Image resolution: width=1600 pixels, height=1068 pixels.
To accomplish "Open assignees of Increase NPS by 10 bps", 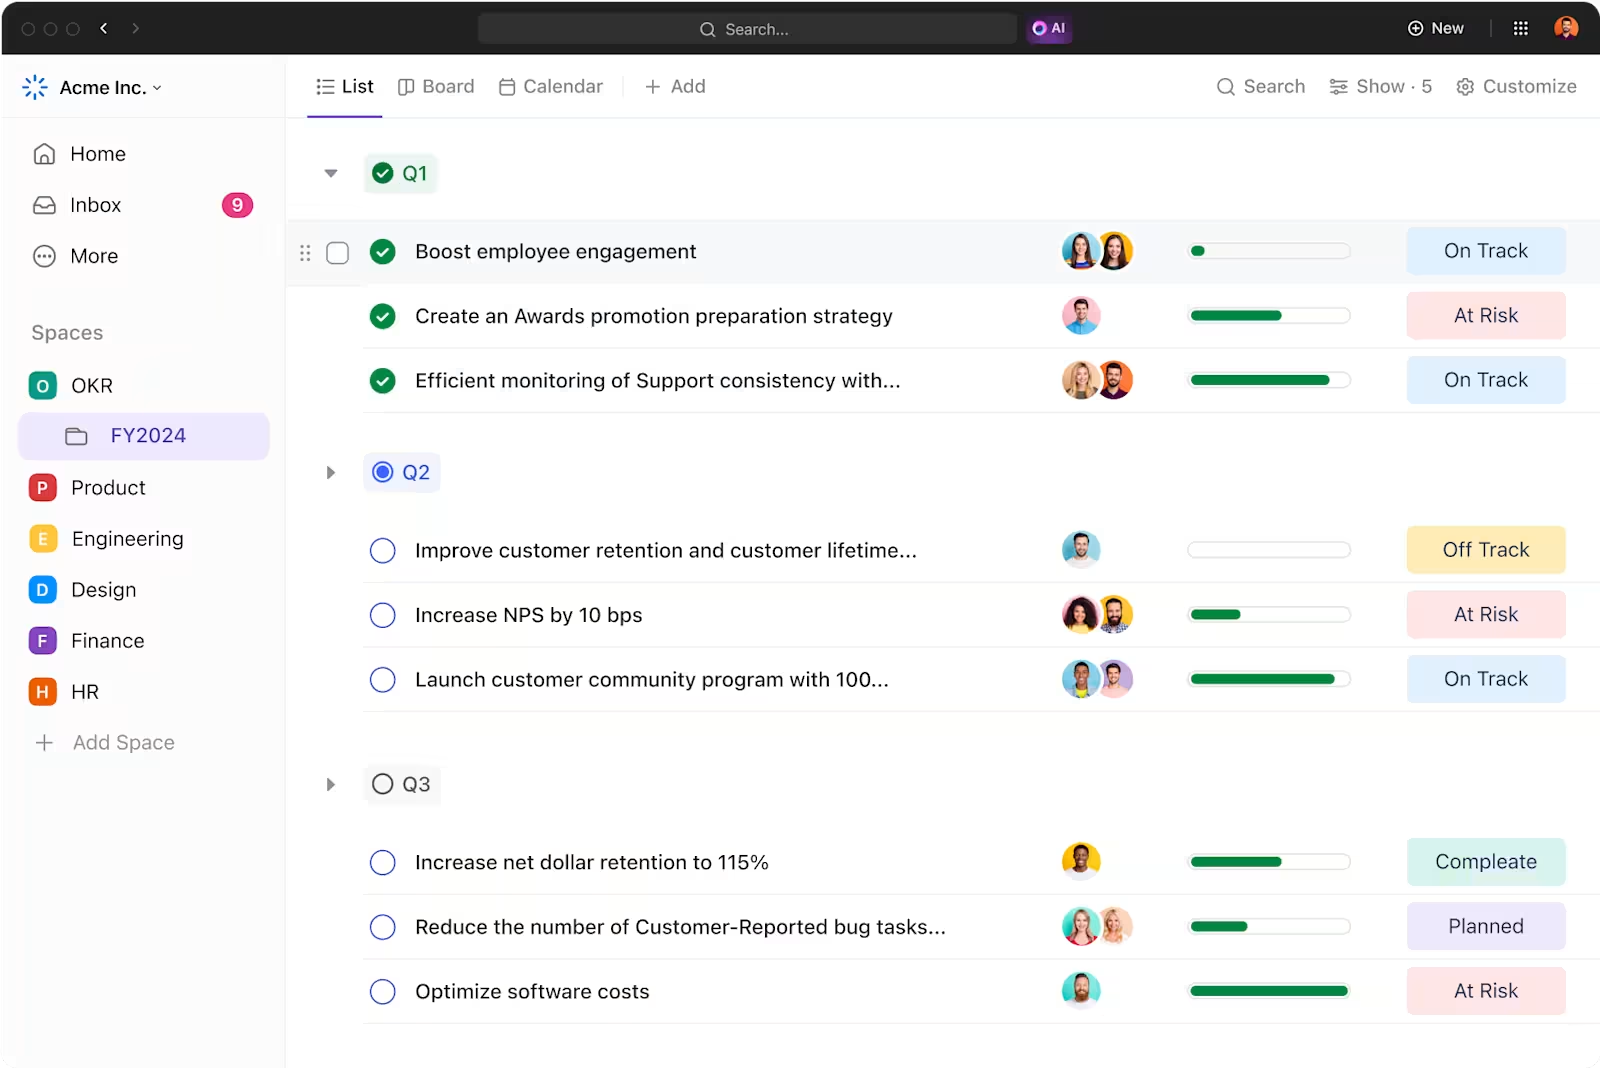I will point(1097,614).
